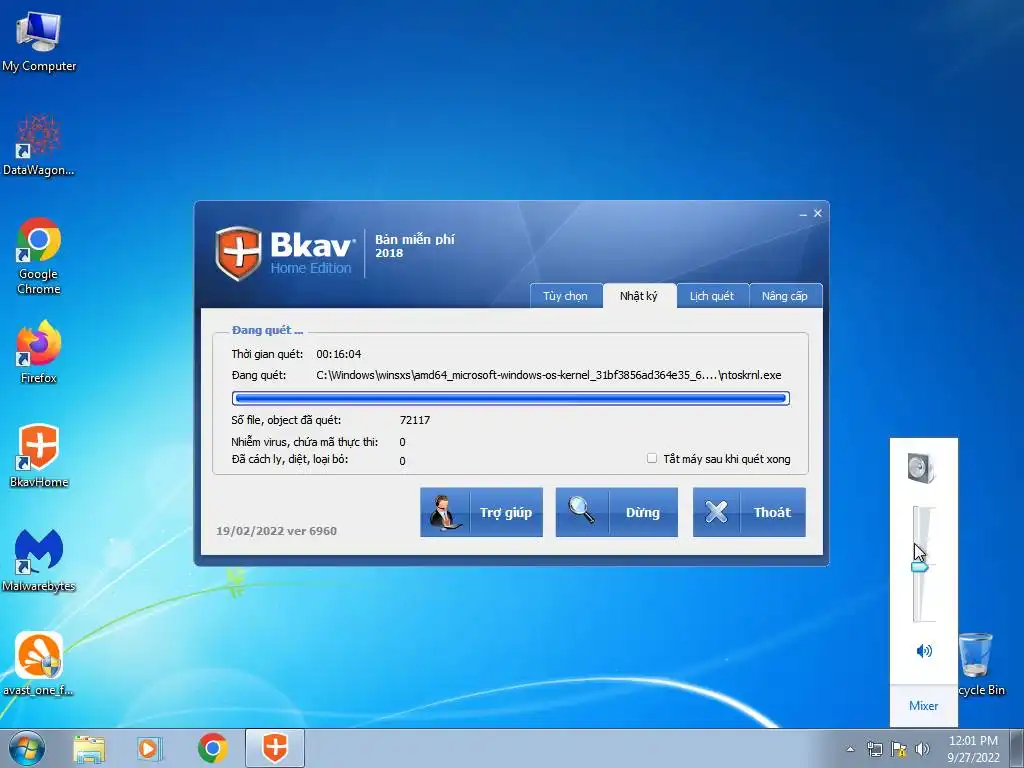Click the scanned file count 72117
The width and height of the screenshot is (1024, 768).
coord(415,420)
